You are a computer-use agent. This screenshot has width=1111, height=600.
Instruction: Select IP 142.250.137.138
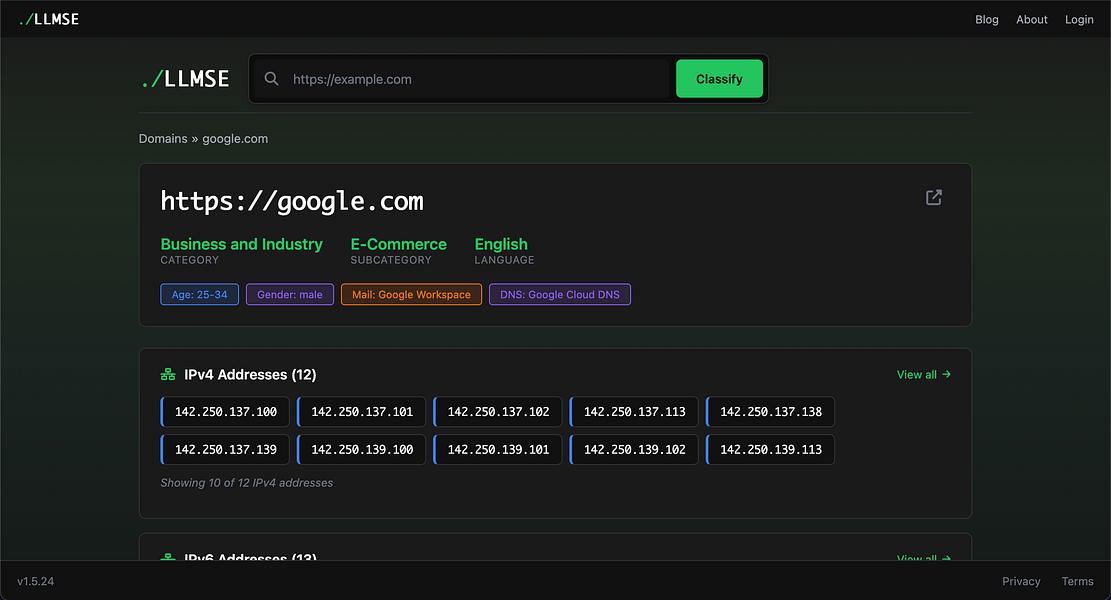click(x=770, y=412)
